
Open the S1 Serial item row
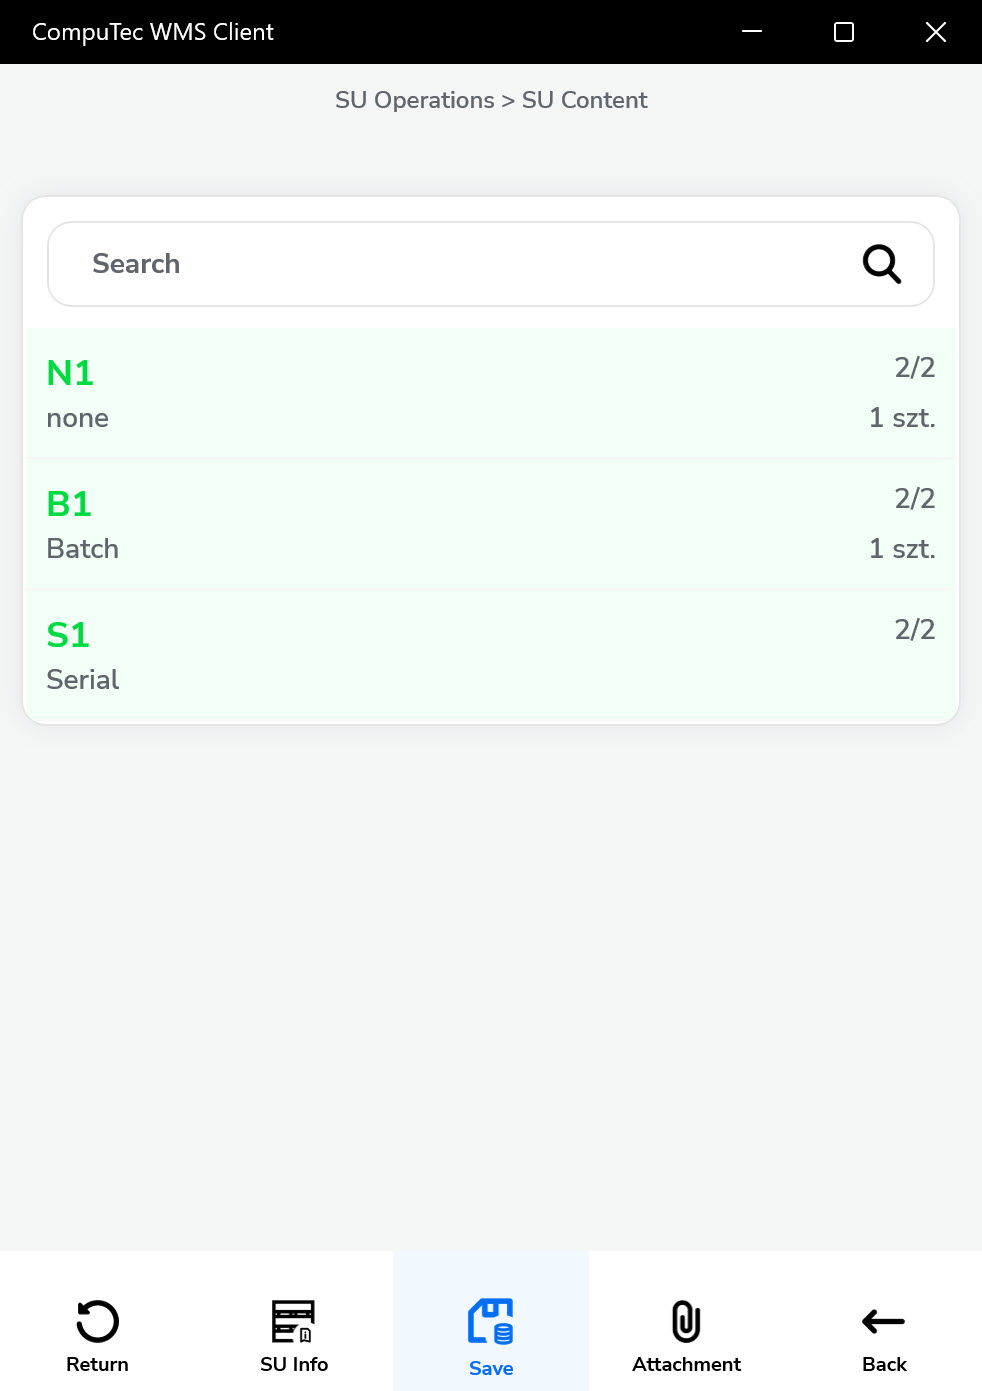490,655
